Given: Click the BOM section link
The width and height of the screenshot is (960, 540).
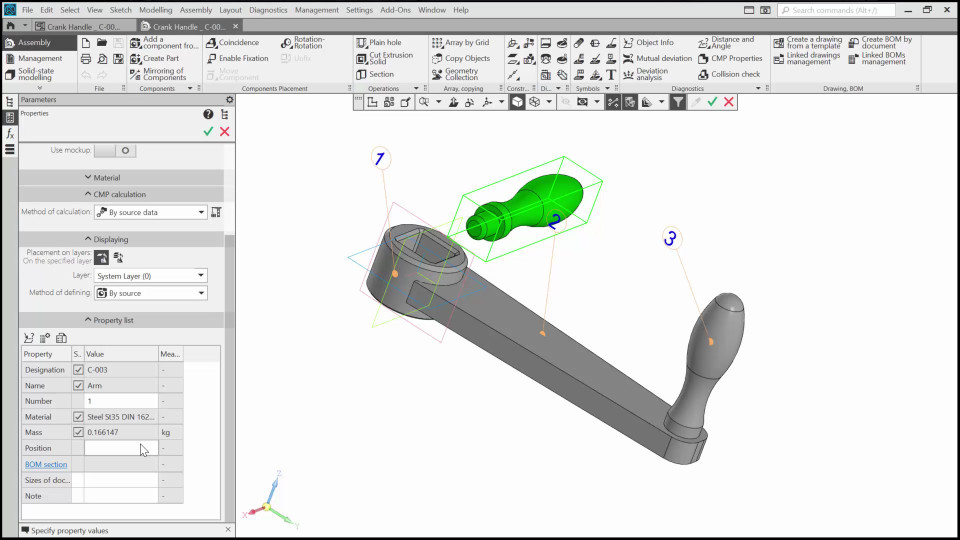Looking at the screenshot, I should tap(46, 464).
